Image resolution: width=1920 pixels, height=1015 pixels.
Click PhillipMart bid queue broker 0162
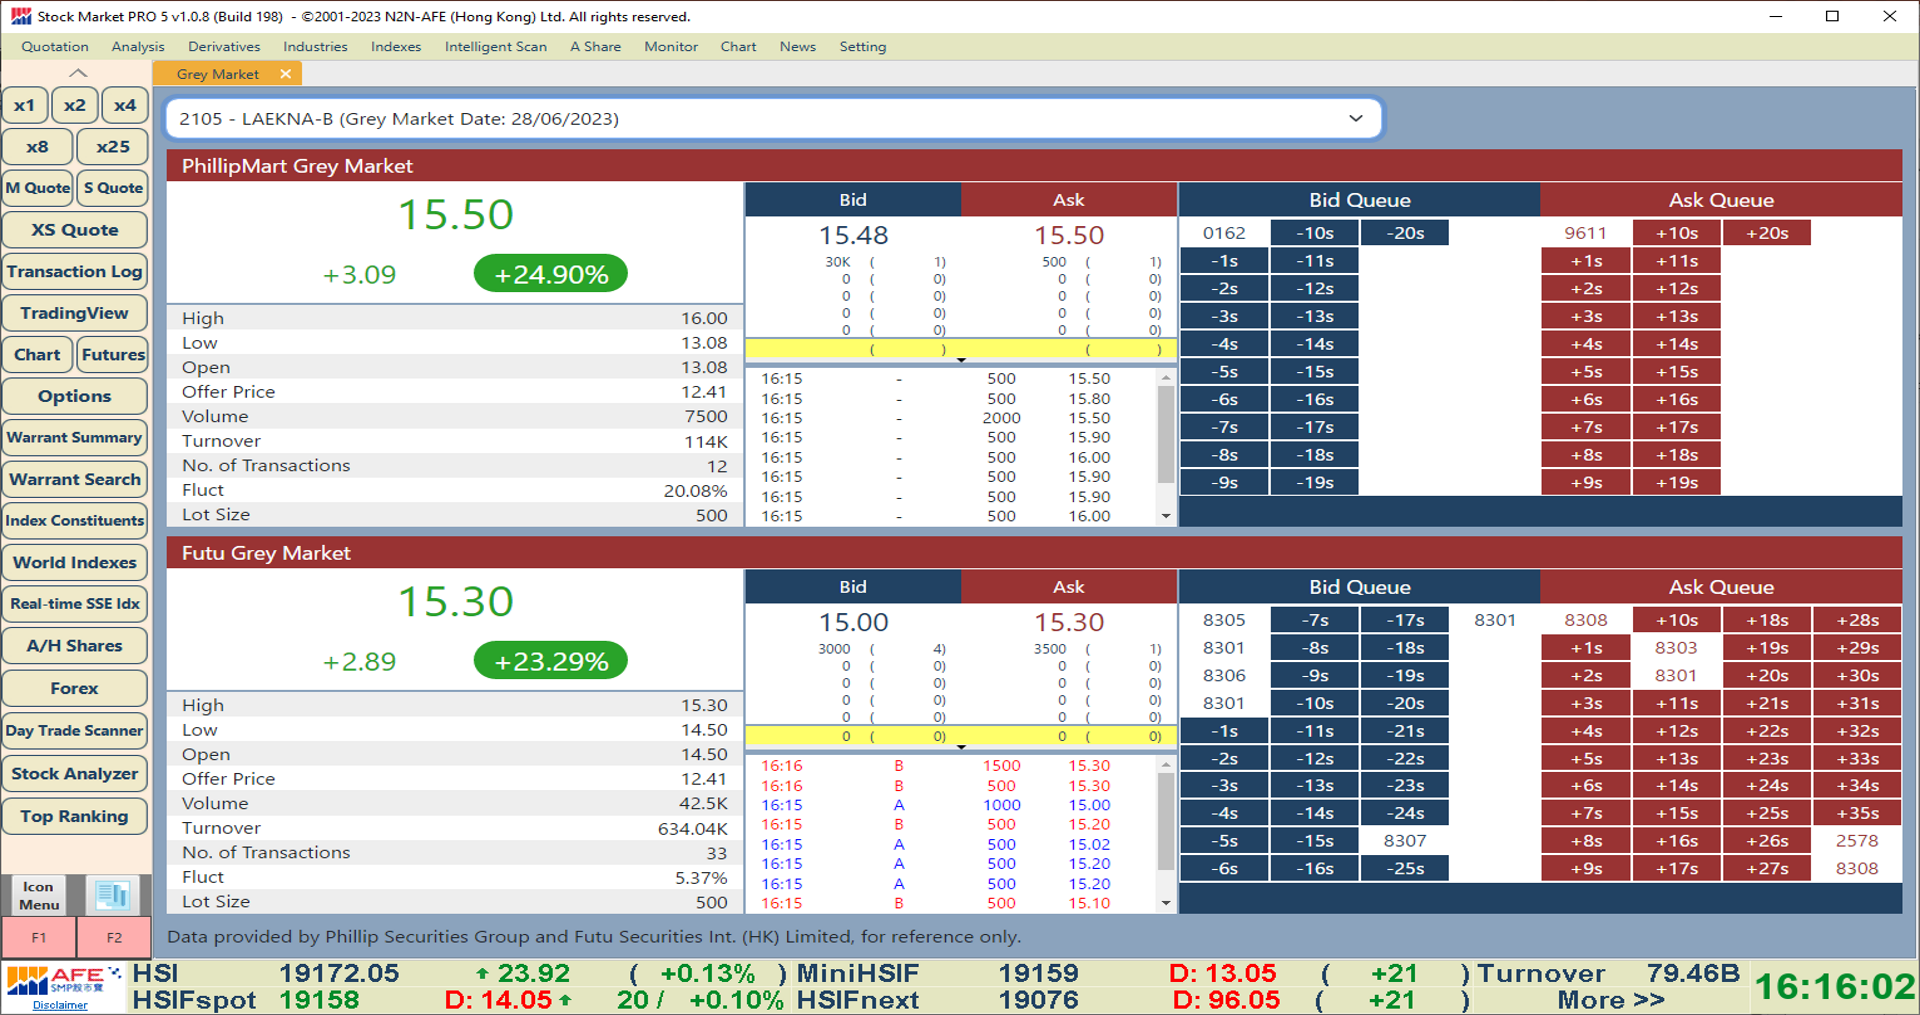point(1224,233)
